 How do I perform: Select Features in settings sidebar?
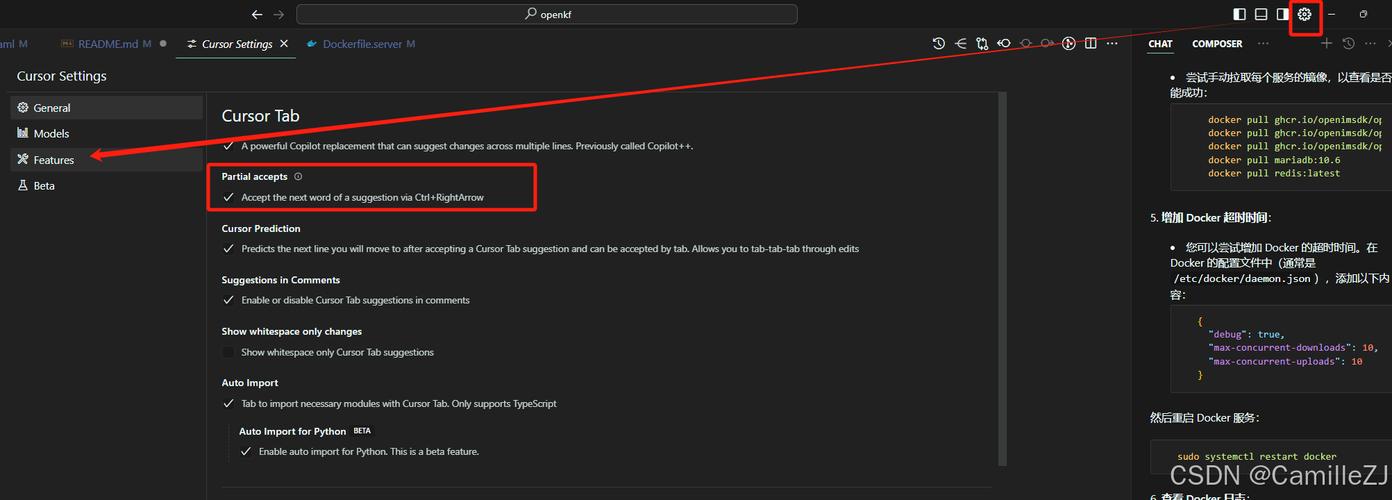click(x=53, y=160)
